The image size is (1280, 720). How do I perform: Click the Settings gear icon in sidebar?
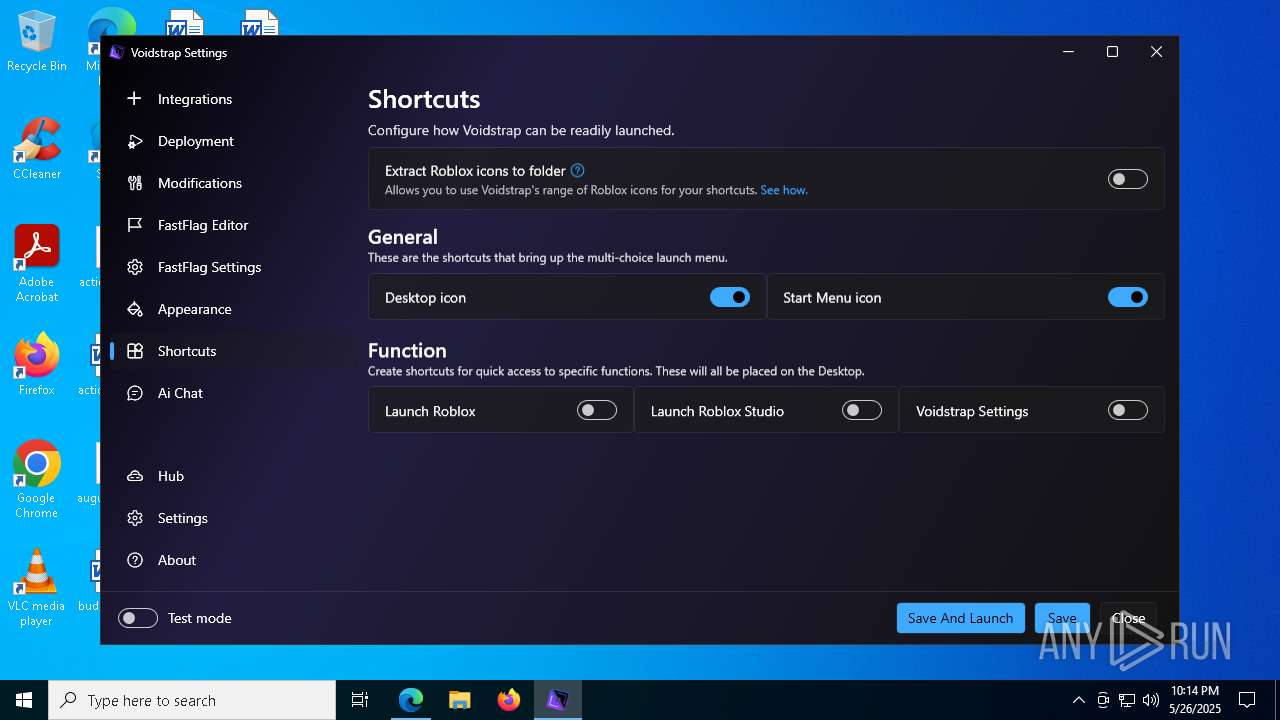[135, 518]
